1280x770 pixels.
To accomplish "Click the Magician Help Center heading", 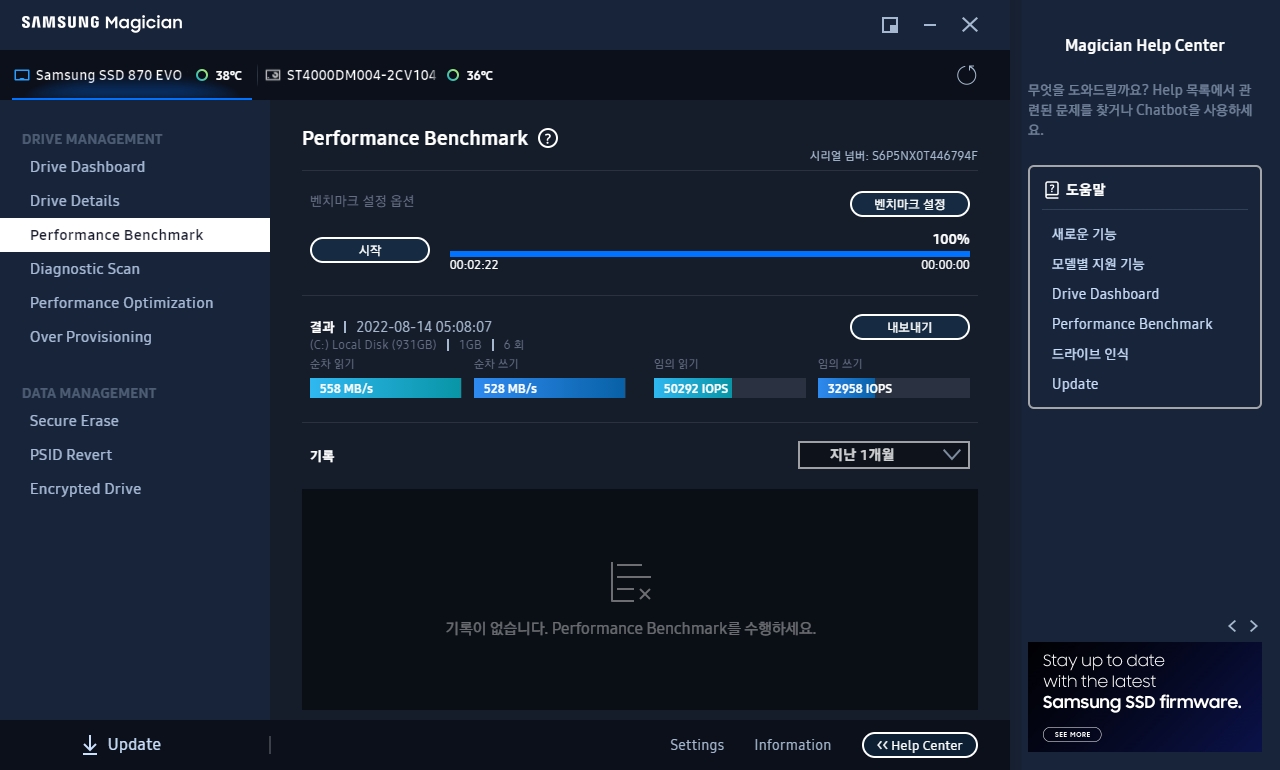I will (1144, 45).
